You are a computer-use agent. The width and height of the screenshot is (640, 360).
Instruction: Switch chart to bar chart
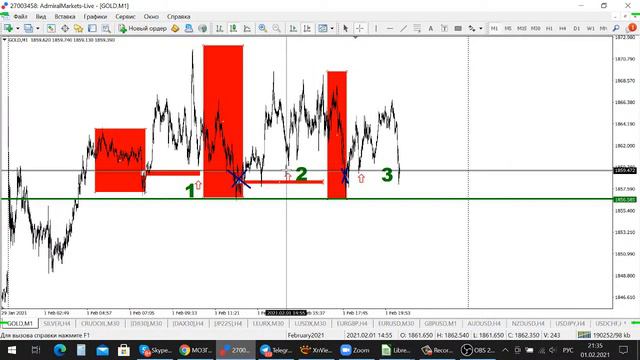pos(219,28)
